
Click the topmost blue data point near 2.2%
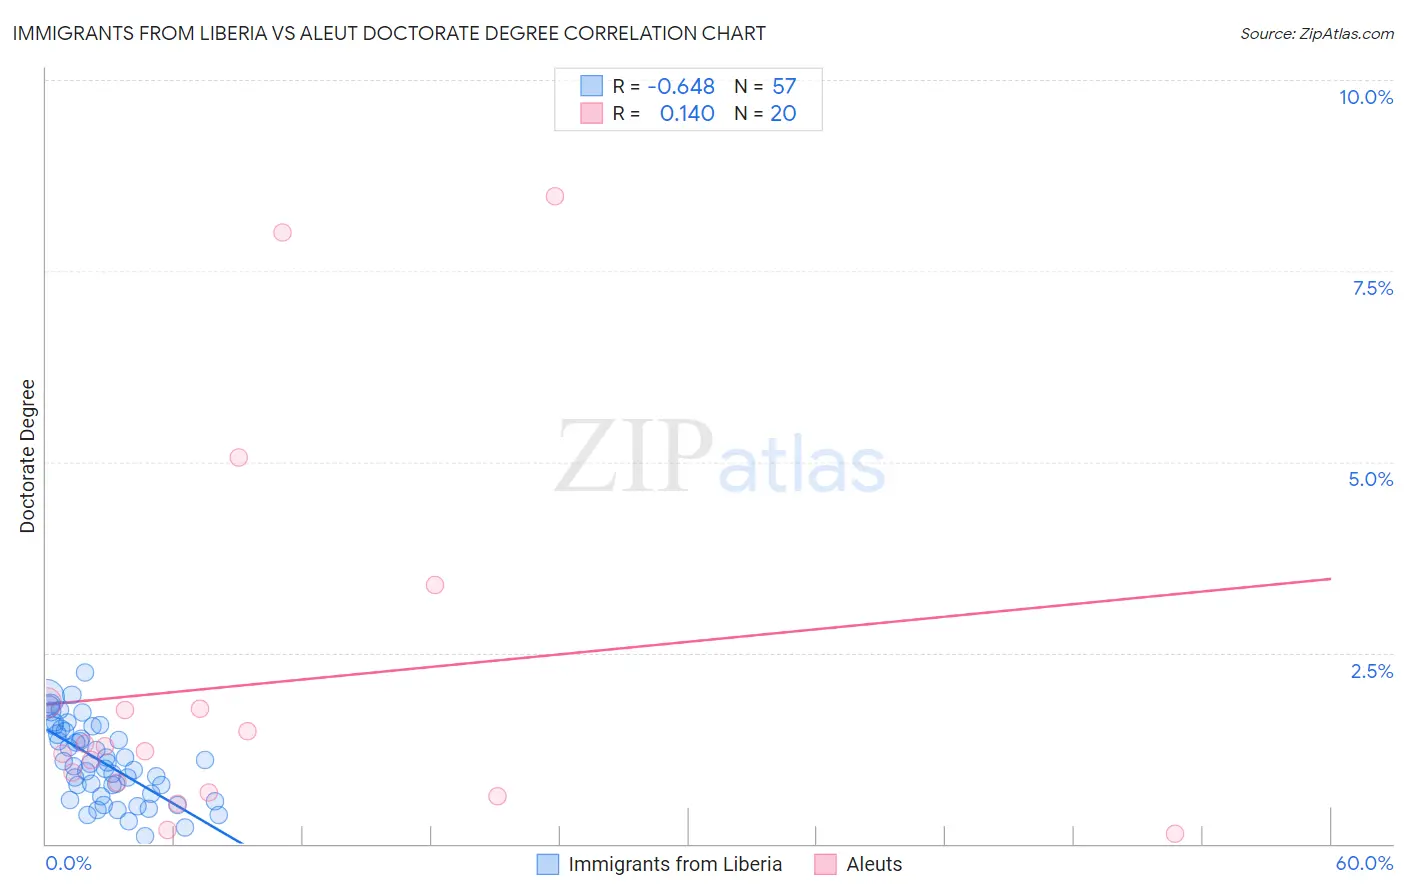pyautogui.click(x=85, y=672)
